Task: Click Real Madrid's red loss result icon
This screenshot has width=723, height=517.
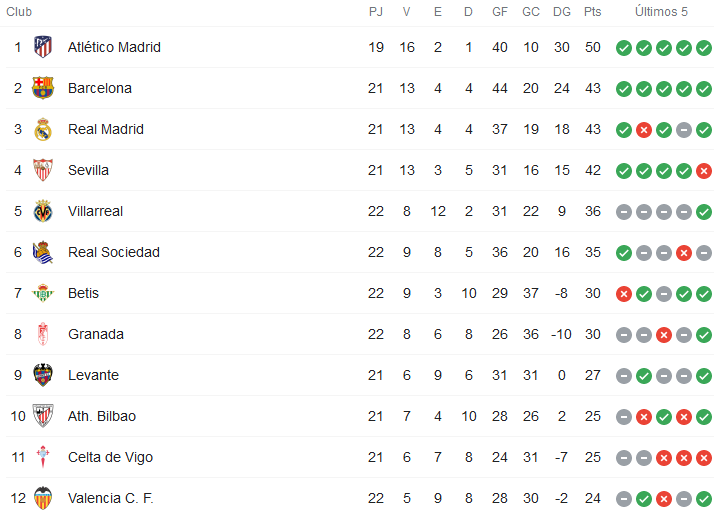Action: pos(644,130)
